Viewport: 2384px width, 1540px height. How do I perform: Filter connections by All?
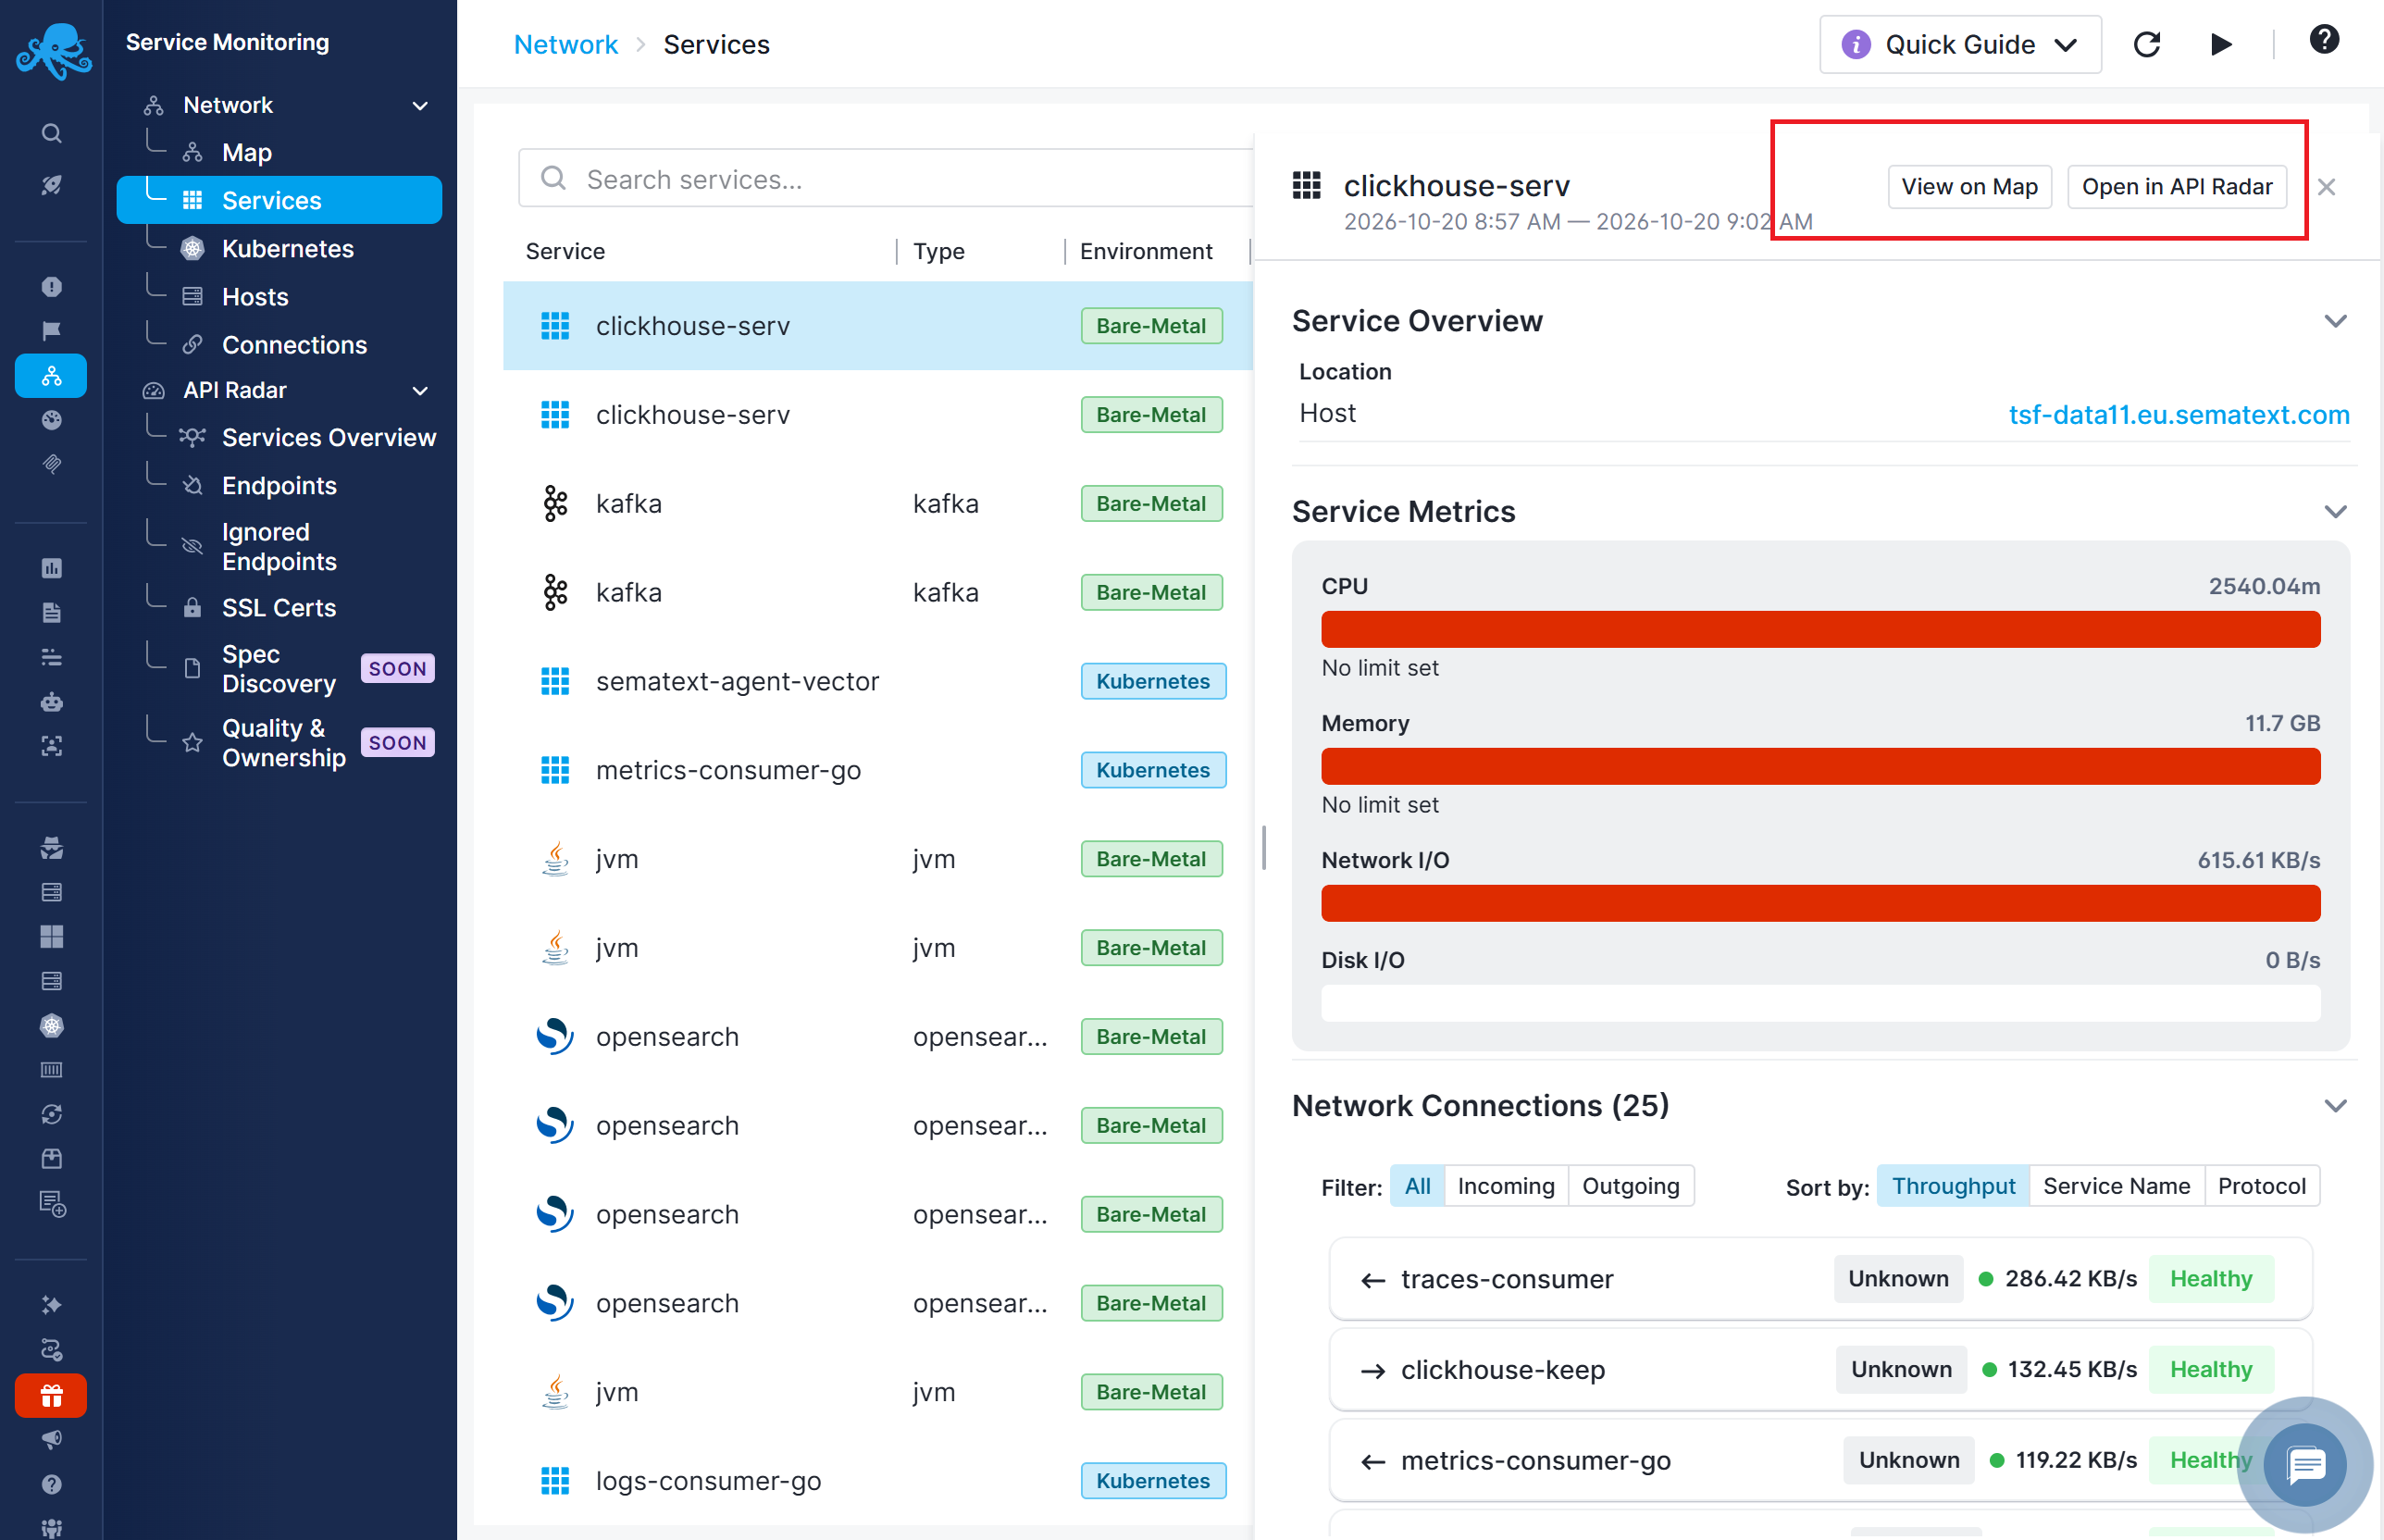pos(1417,1186)
